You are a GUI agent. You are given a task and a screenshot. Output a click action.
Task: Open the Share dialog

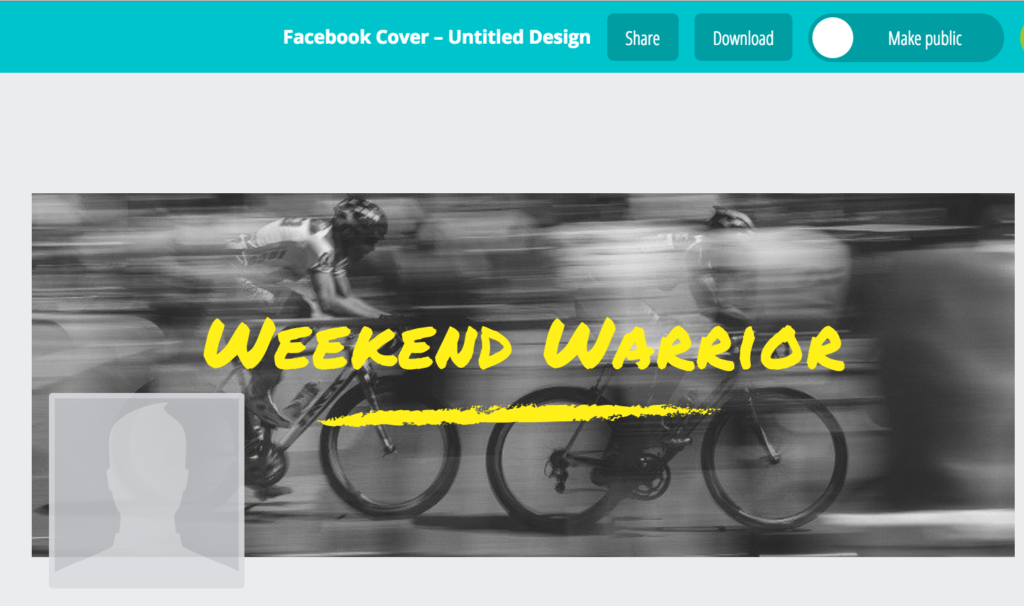click(643, 38)
